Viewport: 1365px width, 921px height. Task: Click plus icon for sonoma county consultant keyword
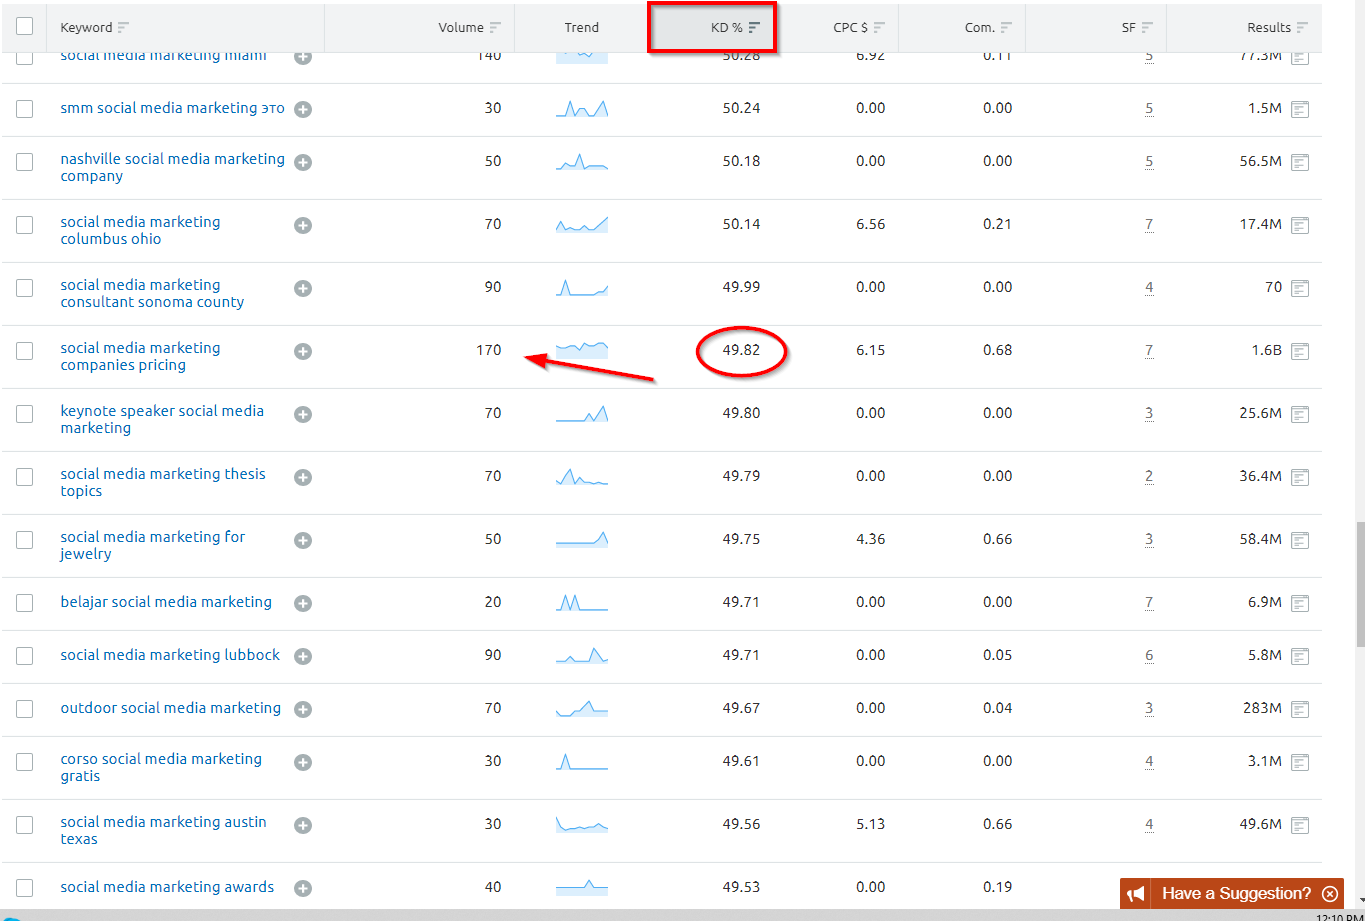pos(303,288)
